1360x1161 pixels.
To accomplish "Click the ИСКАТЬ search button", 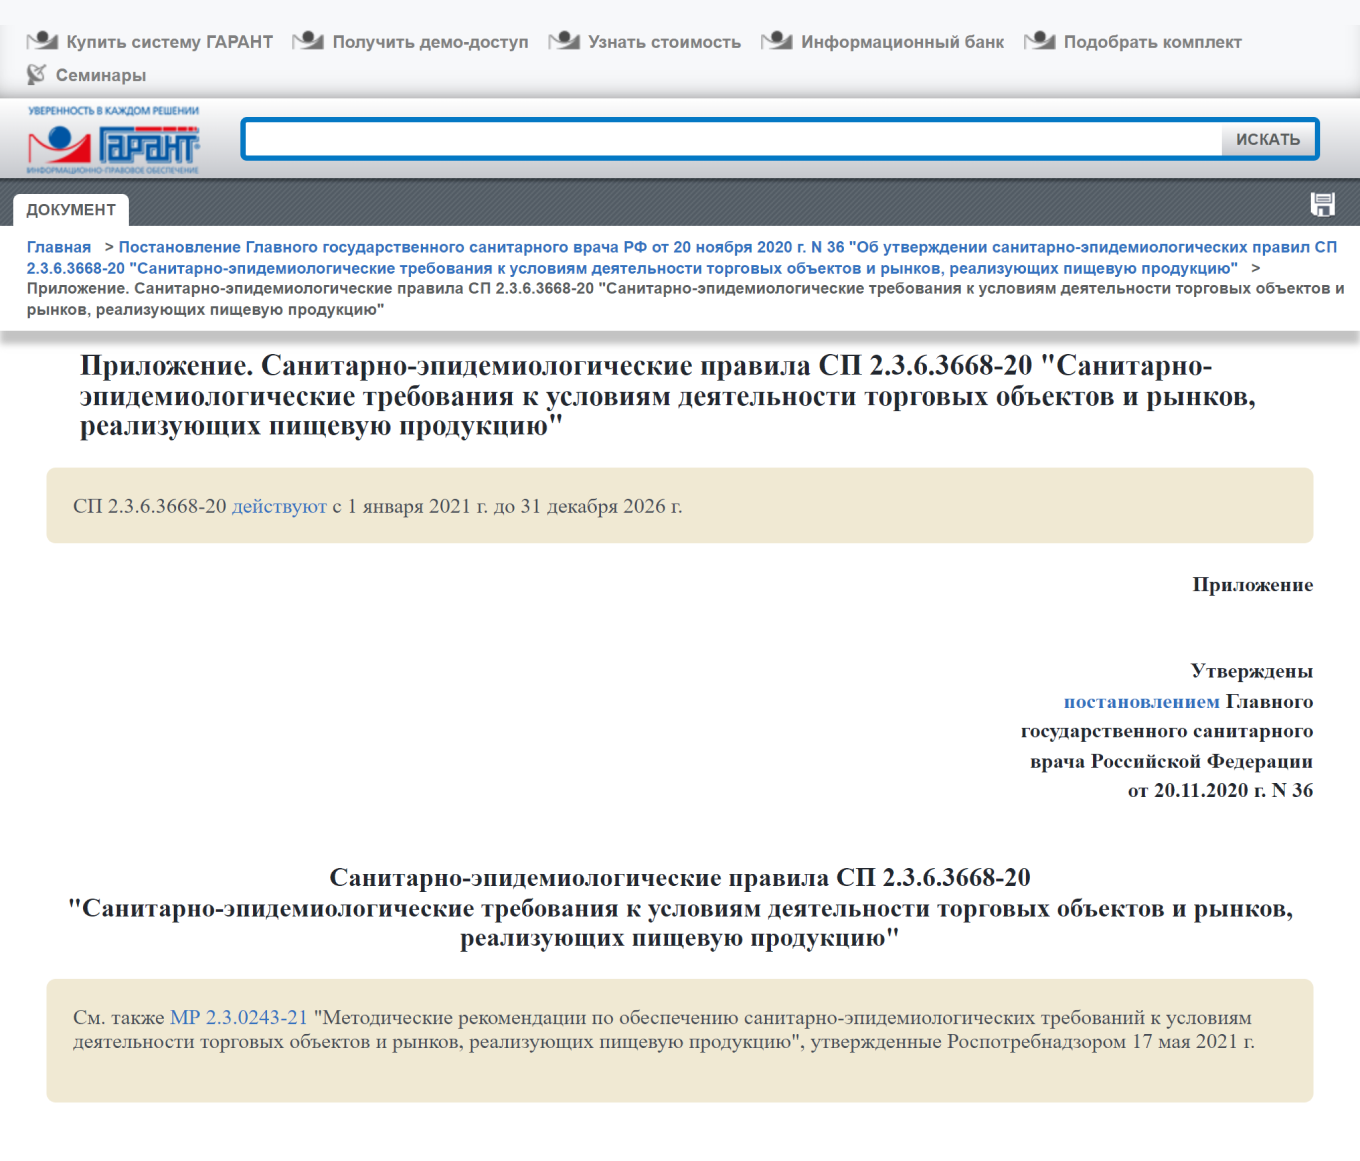I will click(1268, 139).
